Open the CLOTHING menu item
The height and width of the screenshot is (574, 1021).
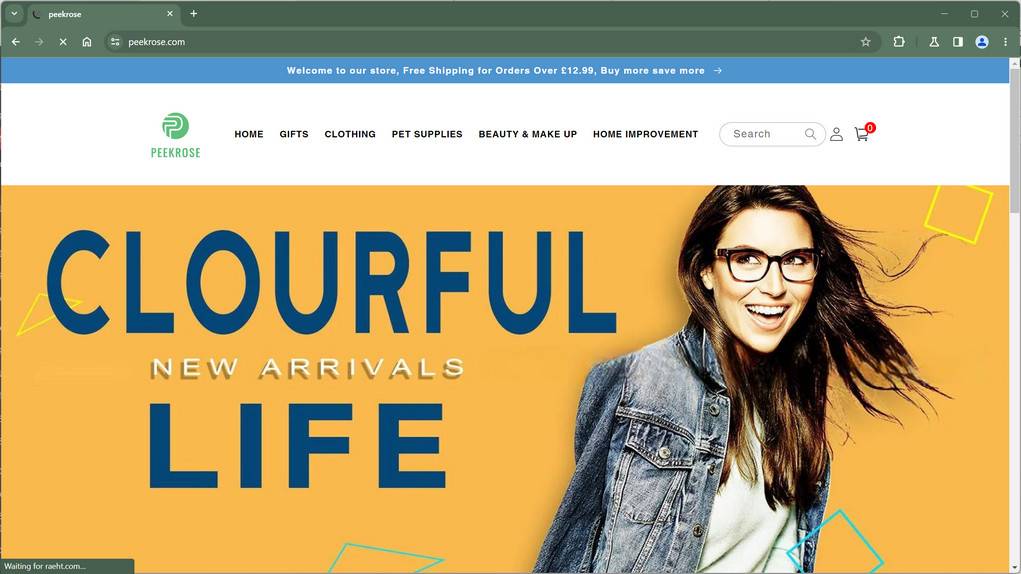(350, 134)
